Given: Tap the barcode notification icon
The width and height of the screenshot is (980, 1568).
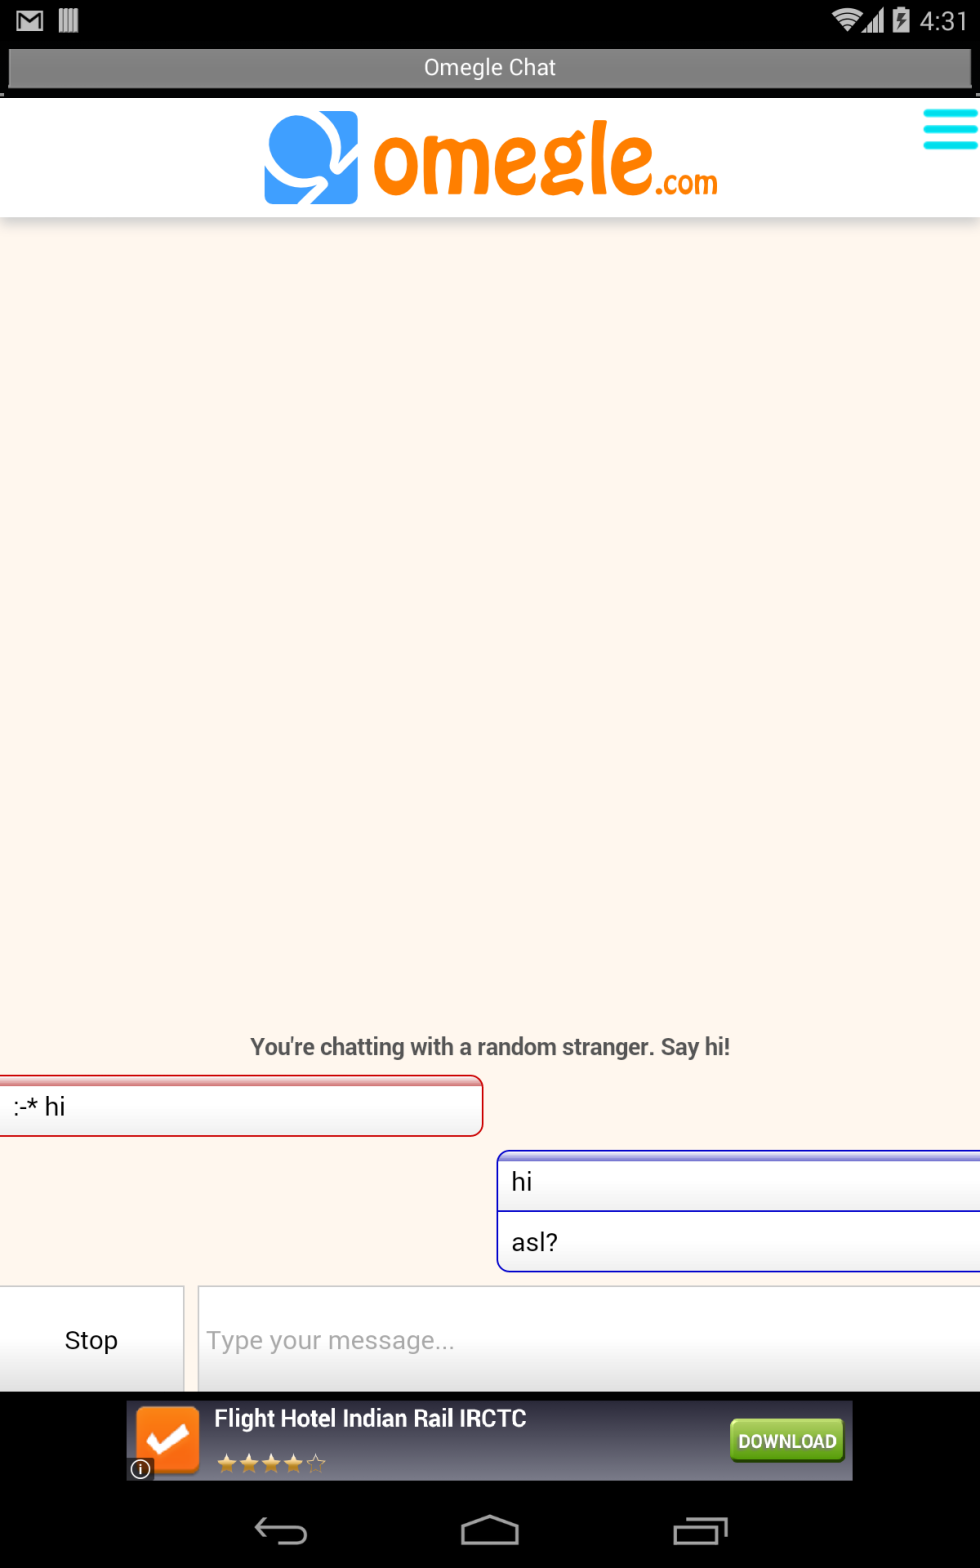Looking at the screenshot, I should (68, 20).
